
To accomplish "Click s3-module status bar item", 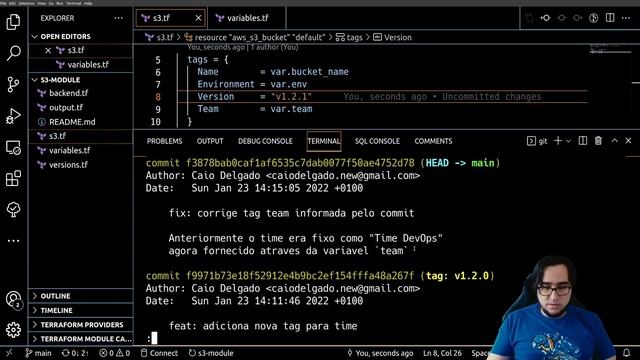I will (211, 353).
